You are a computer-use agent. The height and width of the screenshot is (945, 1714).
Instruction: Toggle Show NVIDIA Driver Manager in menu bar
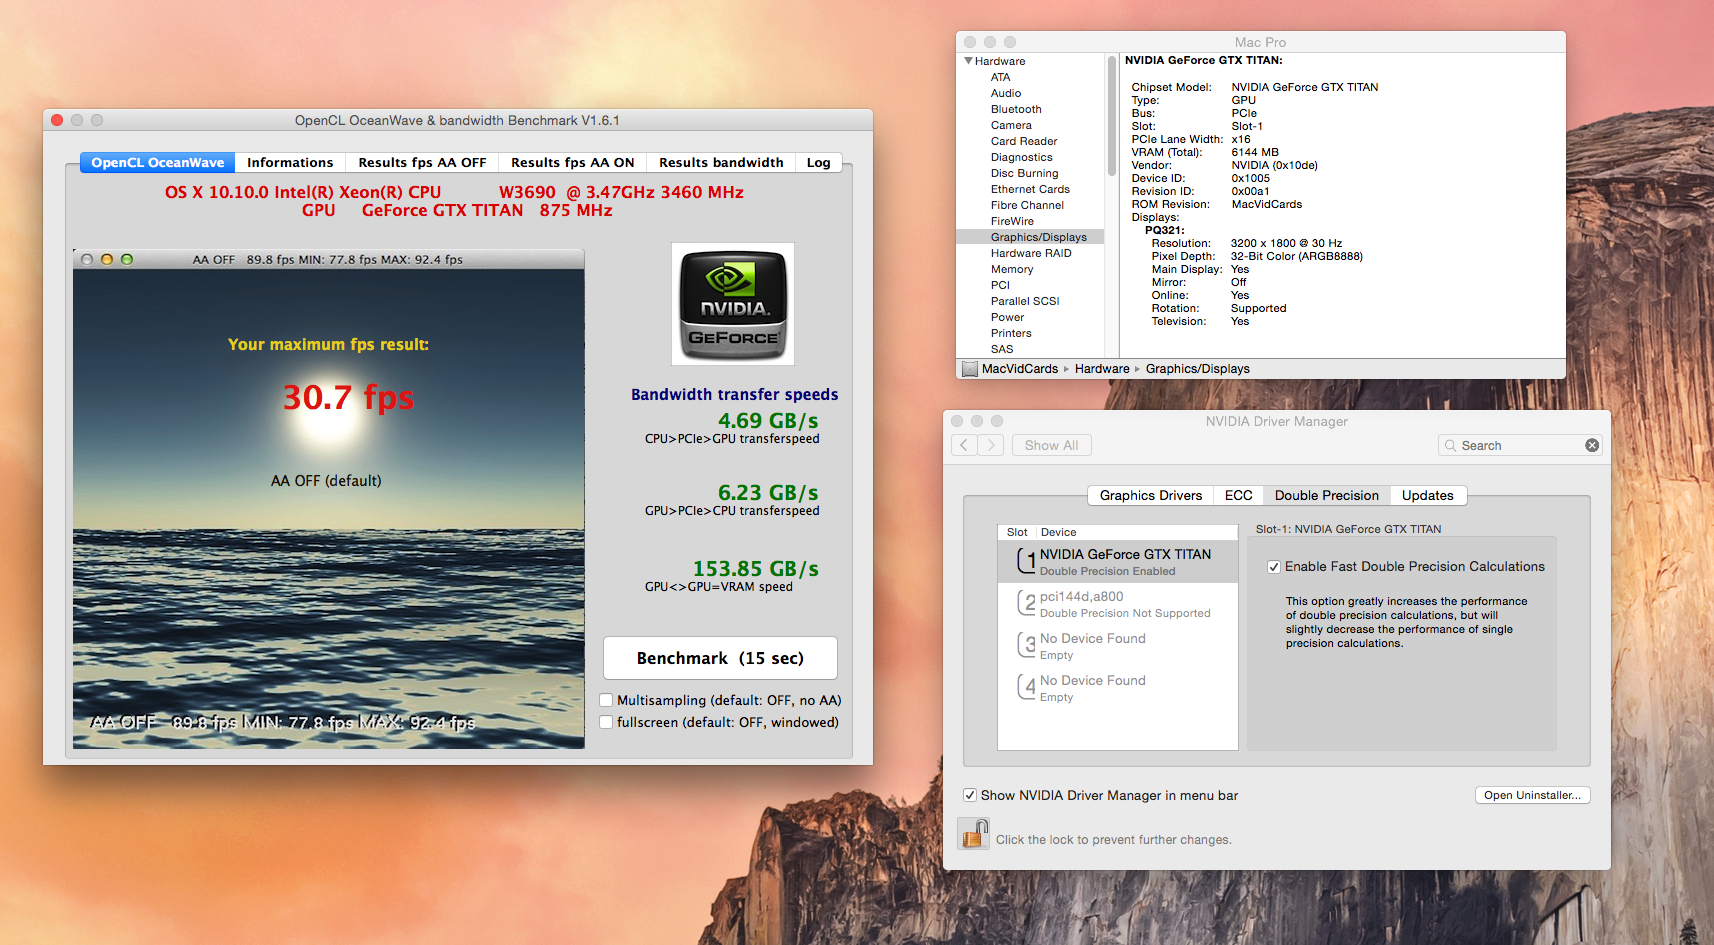(x=970, y=795)
